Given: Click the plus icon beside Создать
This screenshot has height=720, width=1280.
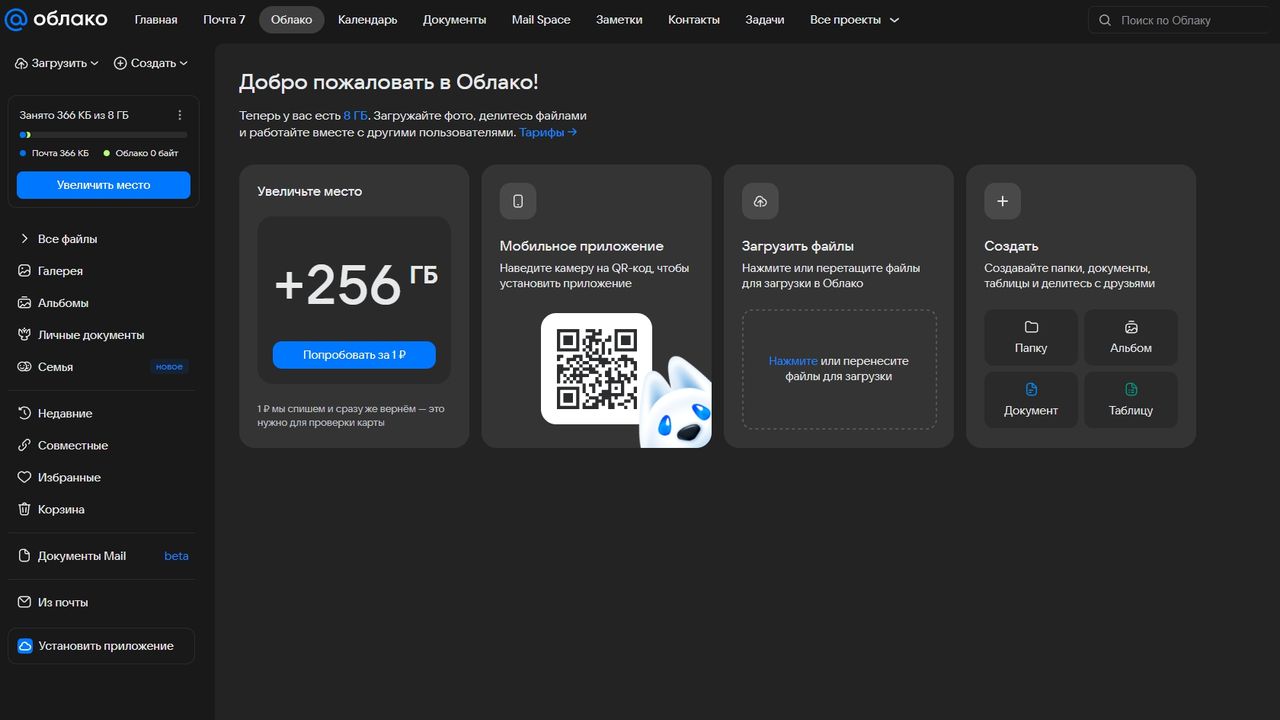Looking at the screenshot, I should click(x=120, y=63).
